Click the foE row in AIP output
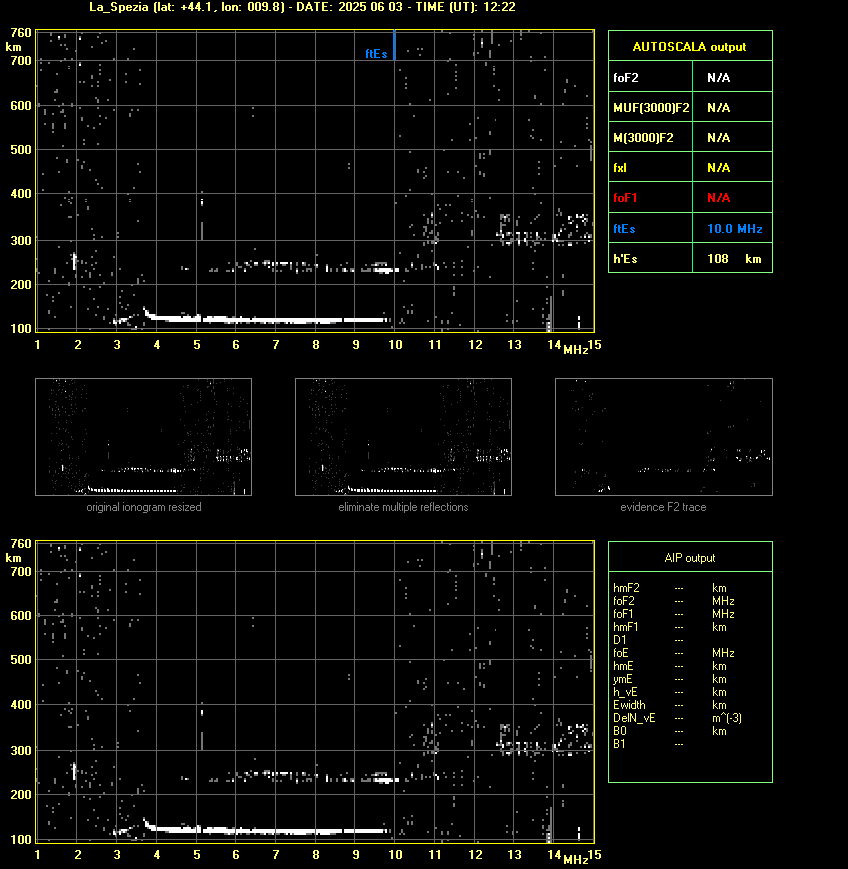 point(673,653)
